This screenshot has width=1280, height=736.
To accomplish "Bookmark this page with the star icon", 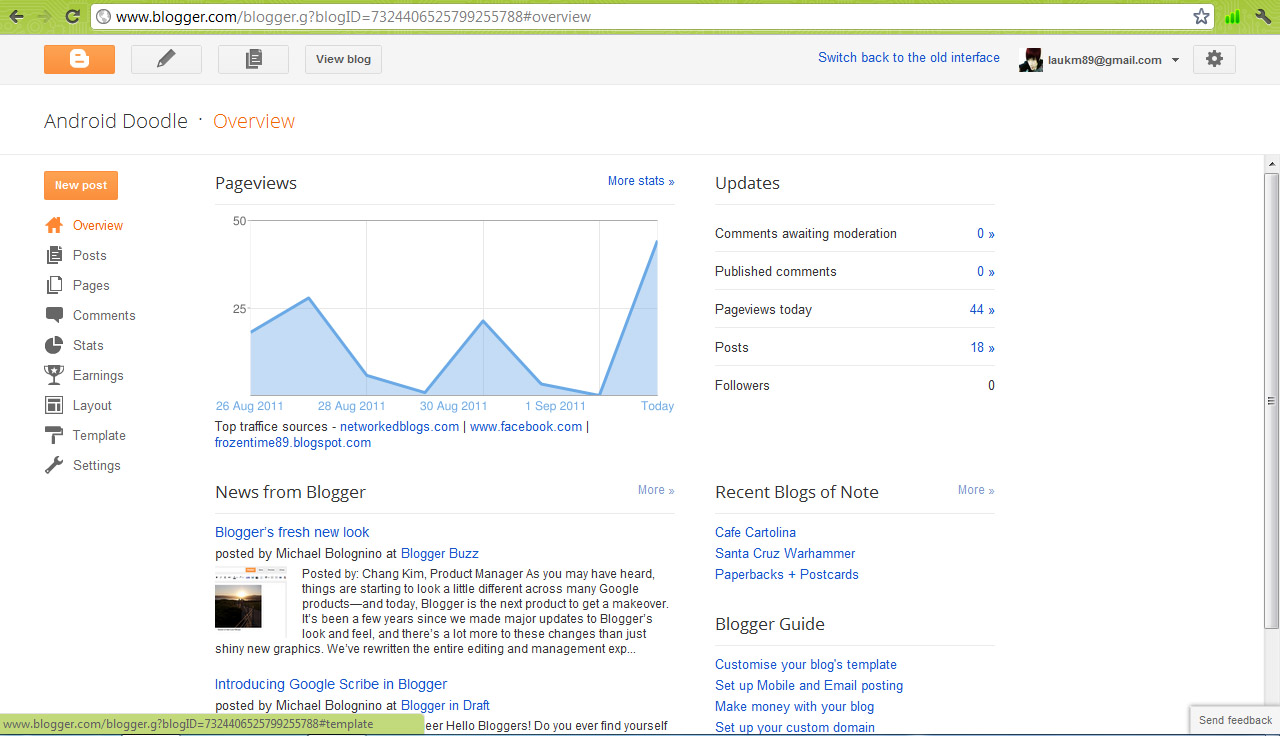I will pyautogui.click(x=1201, y=16).
